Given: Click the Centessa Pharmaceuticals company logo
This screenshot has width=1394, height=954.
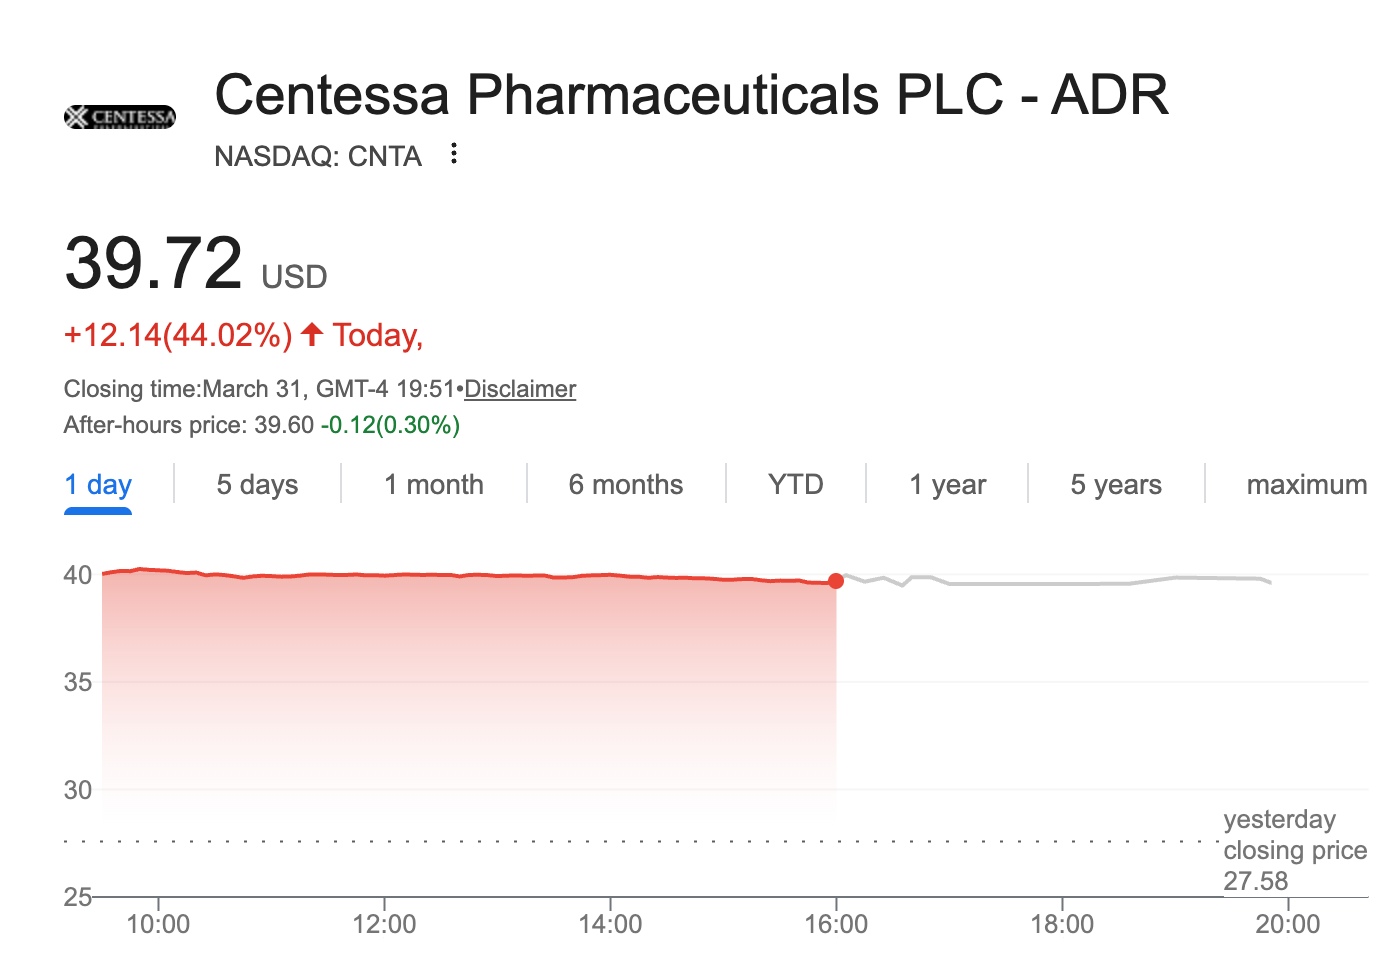Looking at the screenshot, I should pos(119,116).
